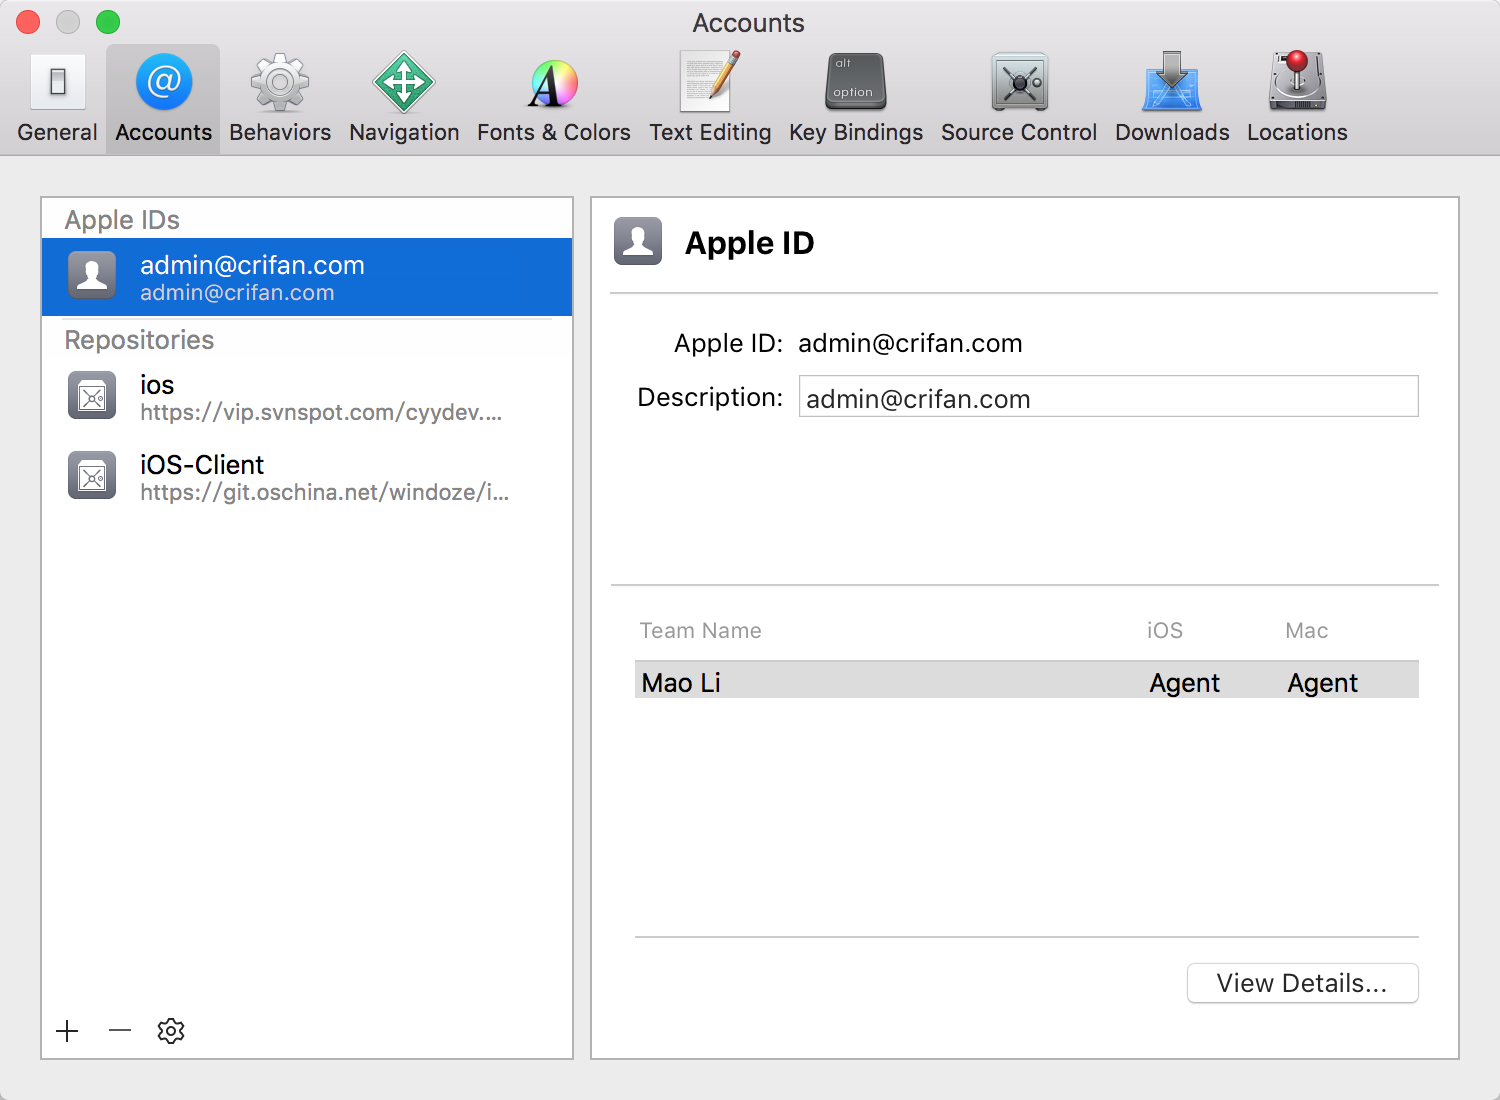Click the iOS column header
The image size is (1500, 1100).
[1165, 631]
